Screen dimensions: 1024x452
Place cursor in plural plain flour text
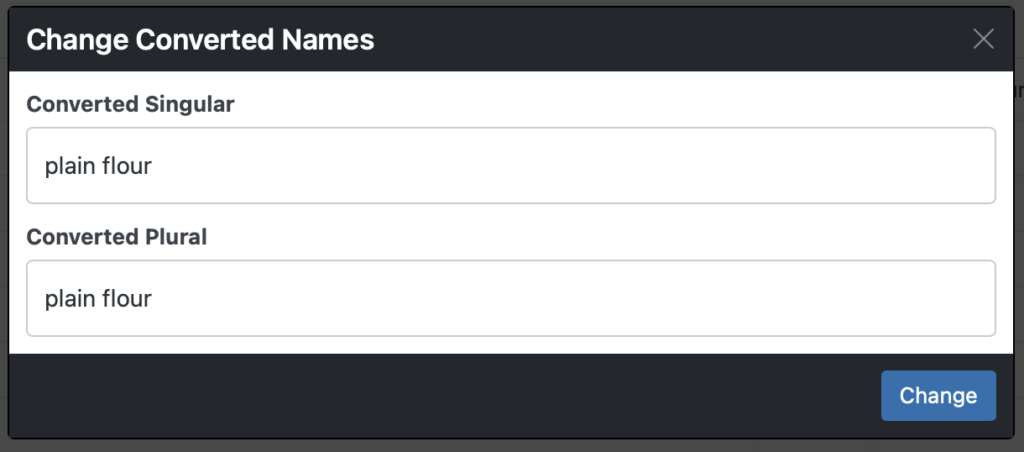98,299
